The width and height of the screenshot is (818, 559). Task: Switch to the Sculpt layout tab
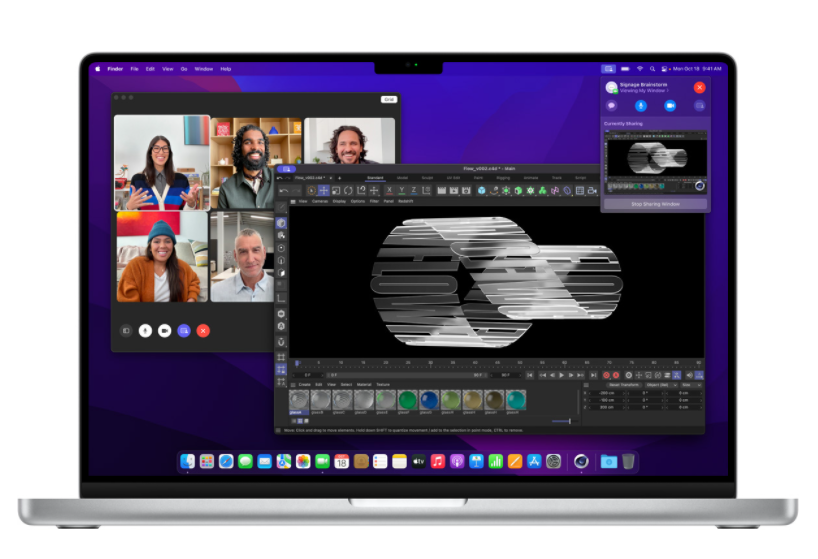(x=427, y=178)
